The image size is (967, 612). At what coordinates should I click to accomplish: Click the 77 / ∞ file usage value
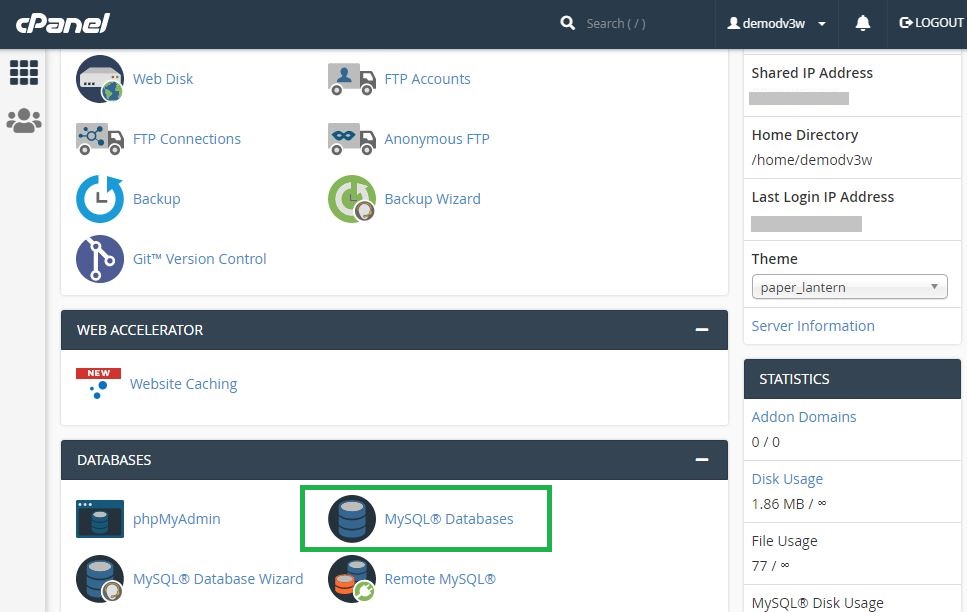(770, 566)
